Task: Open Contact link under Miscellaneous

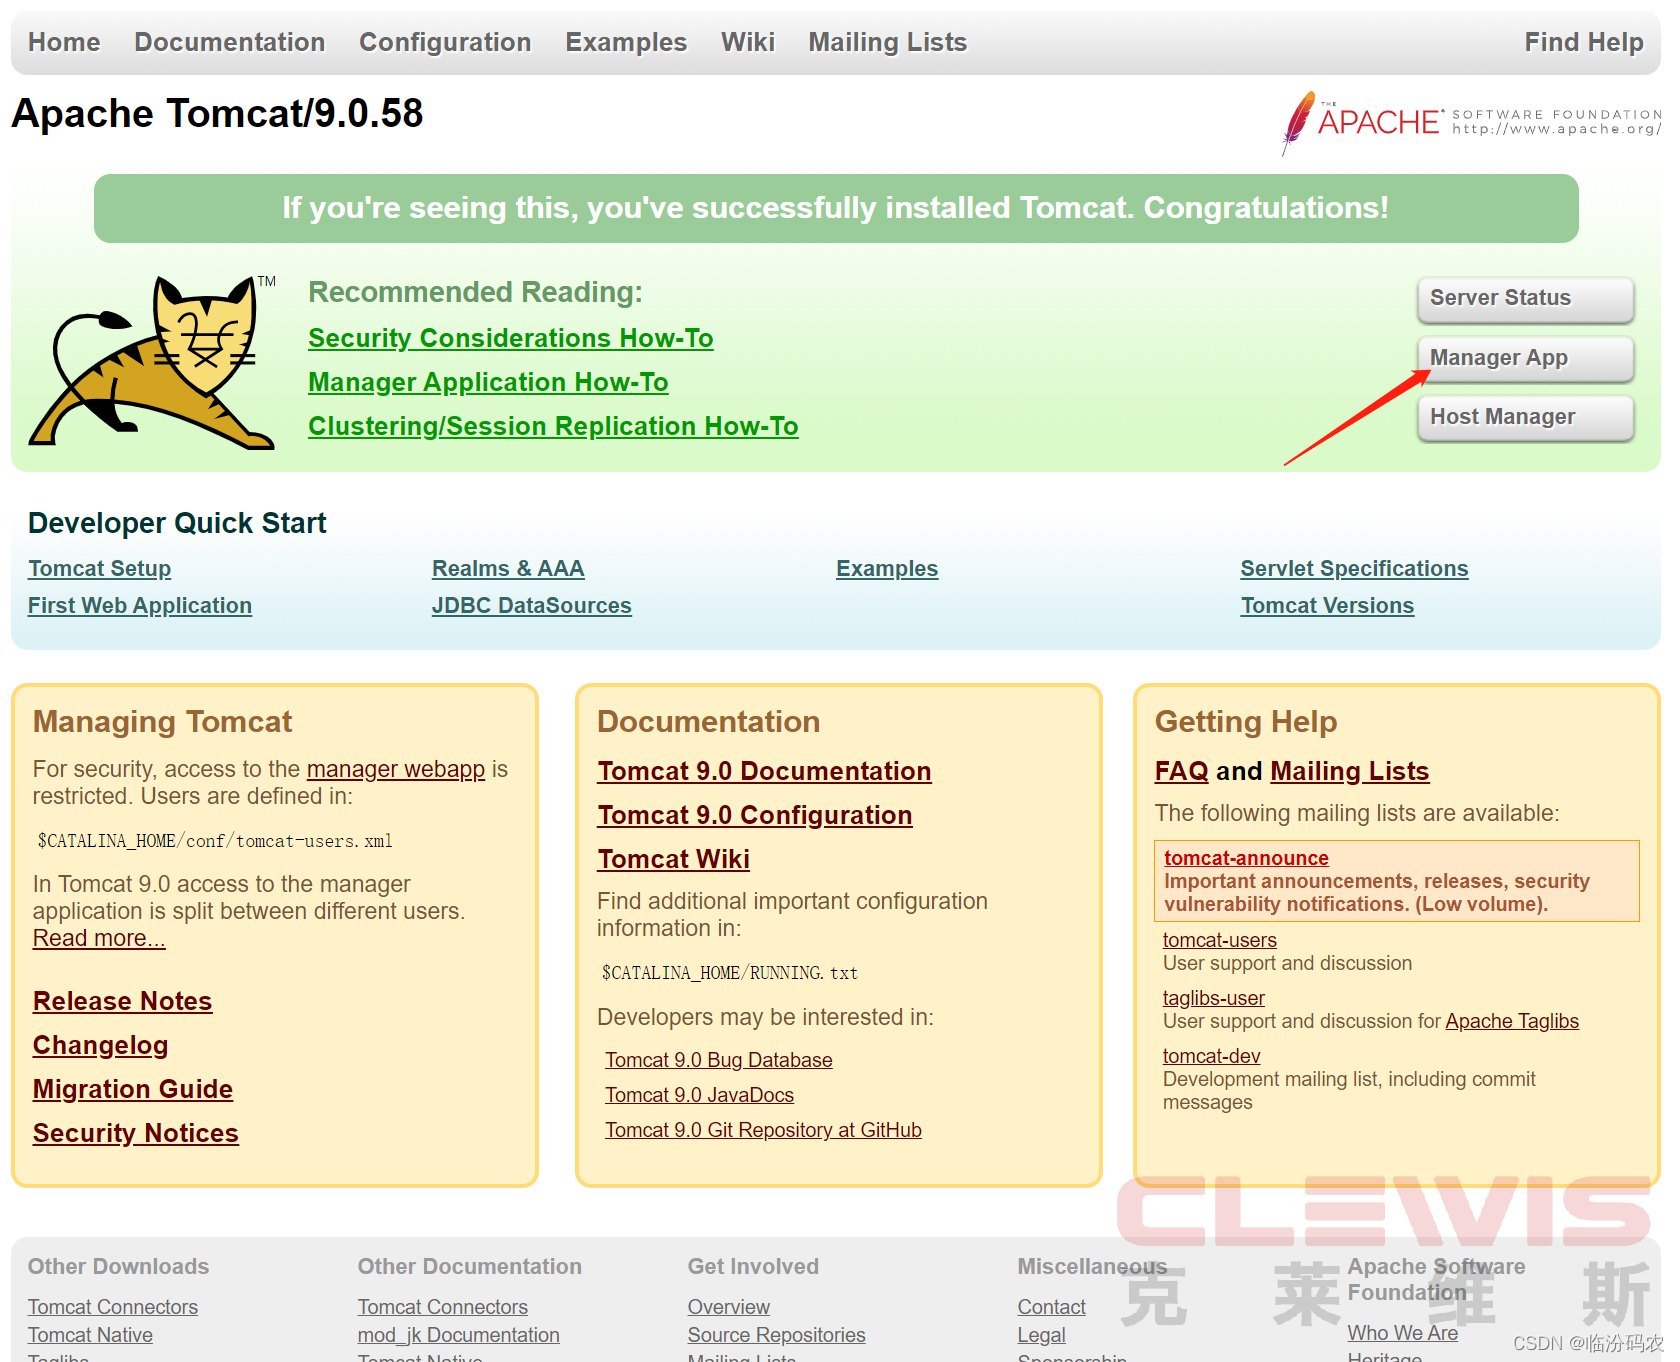Action: 1052,1307
